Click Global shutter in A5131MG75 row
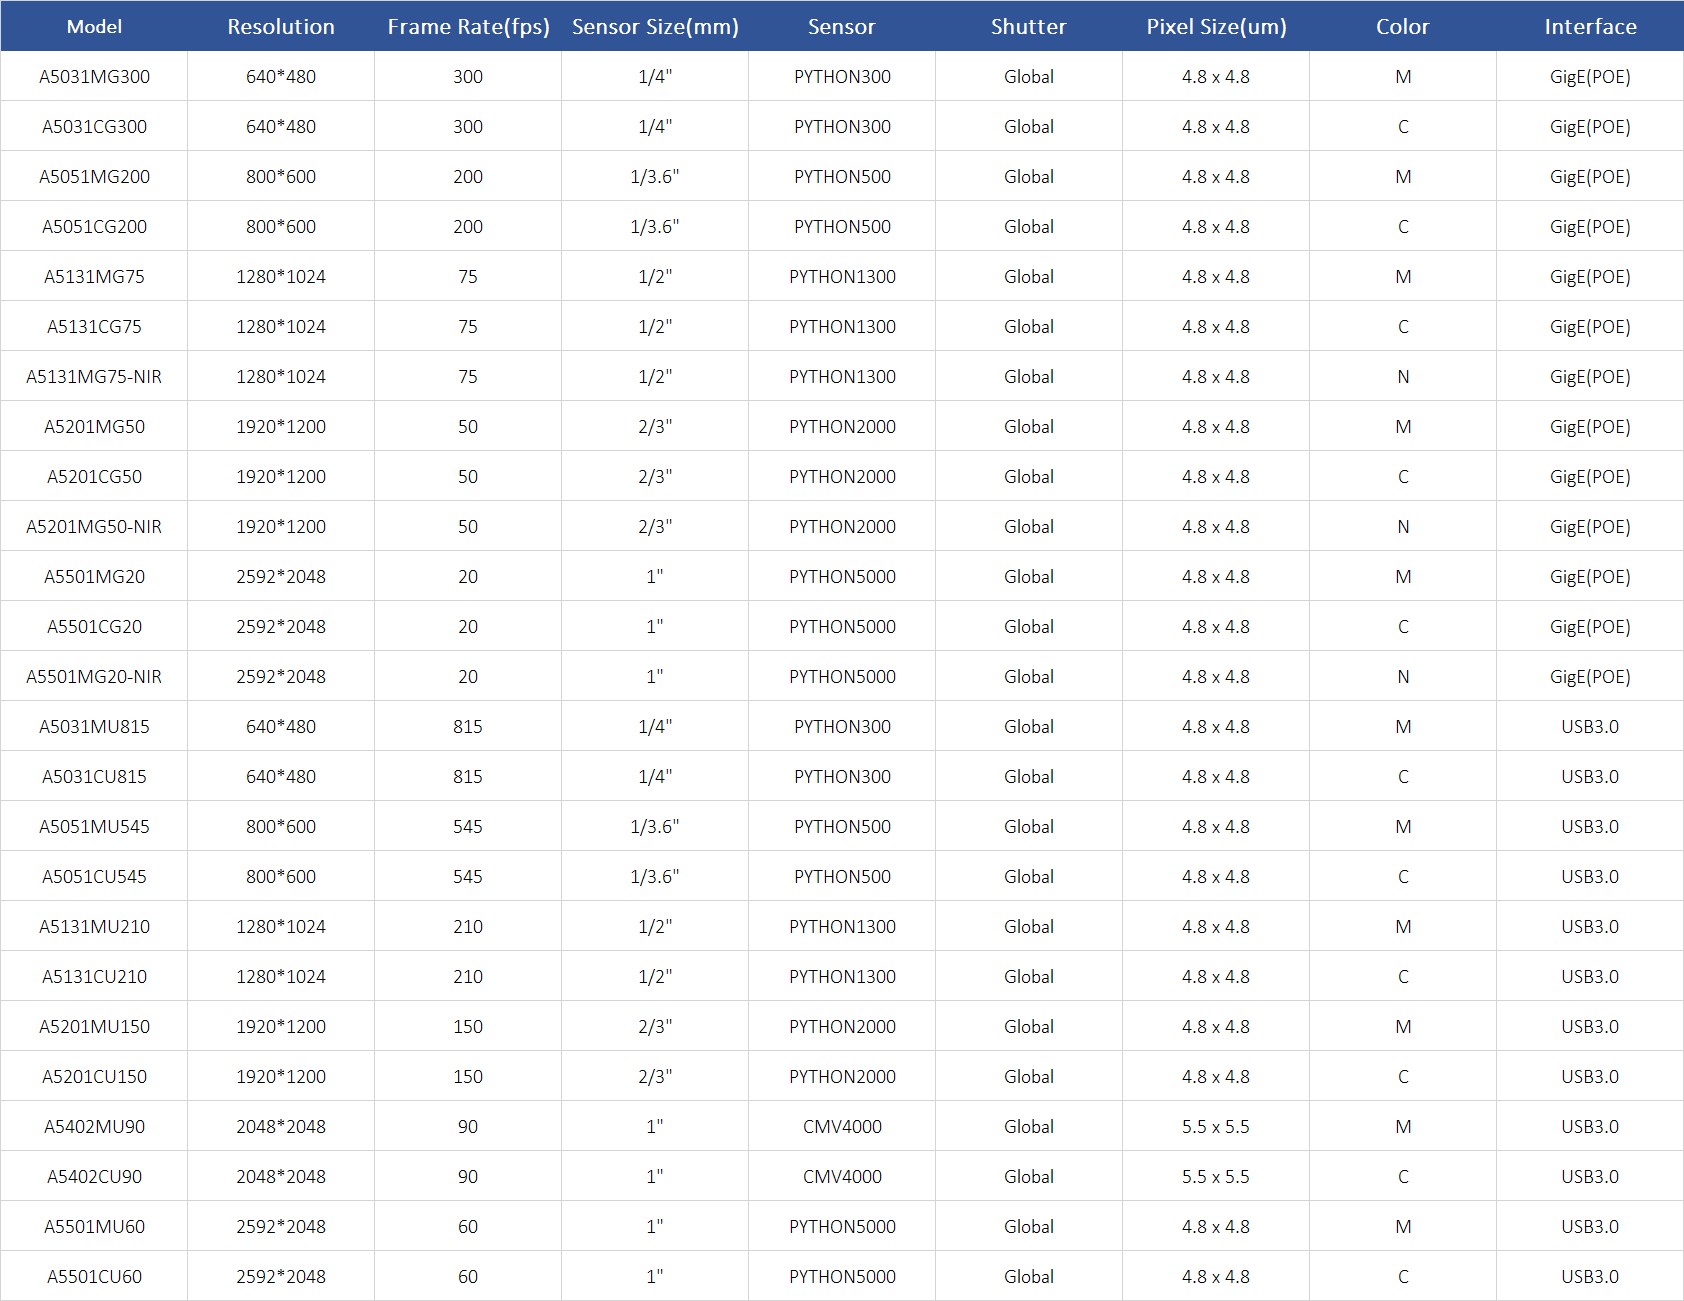The width and height of the screenshot is (1684, 1301). (x=1029, y=277)
